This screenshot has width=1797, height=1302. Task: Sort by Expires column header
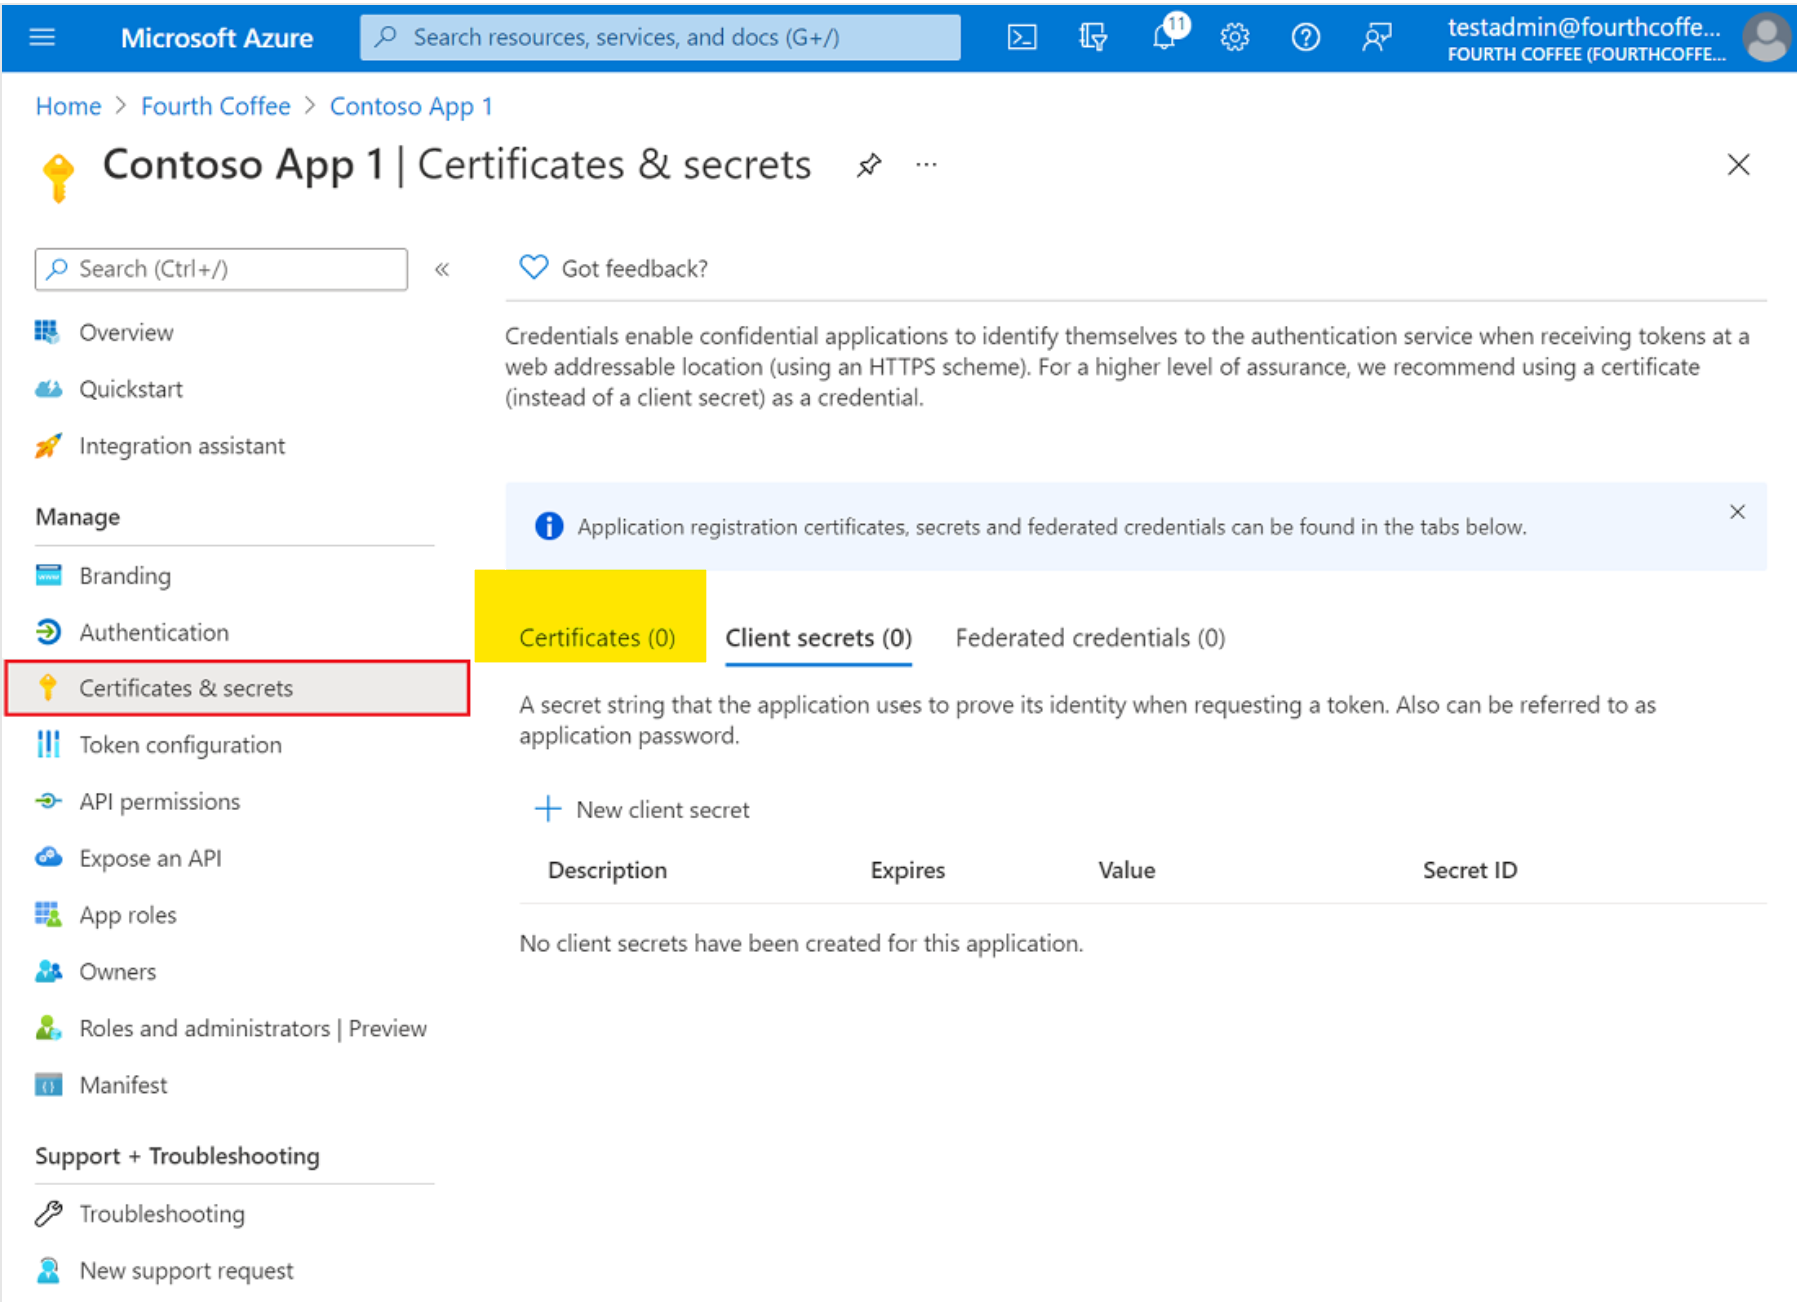click(907, 870)
